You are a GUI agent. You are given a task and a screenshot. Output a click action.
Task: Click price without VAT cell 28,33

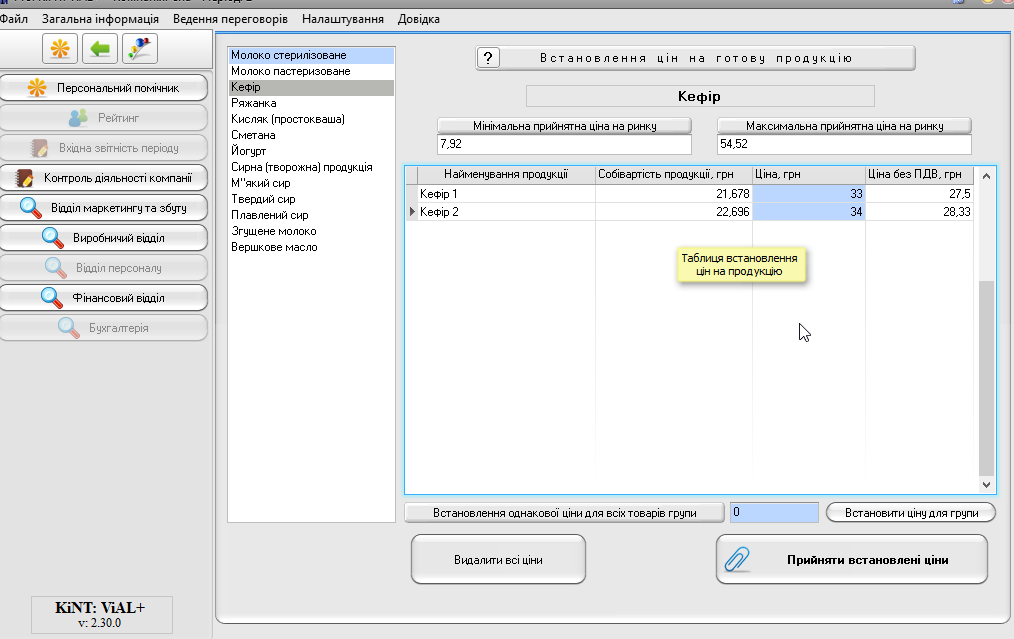919,211
